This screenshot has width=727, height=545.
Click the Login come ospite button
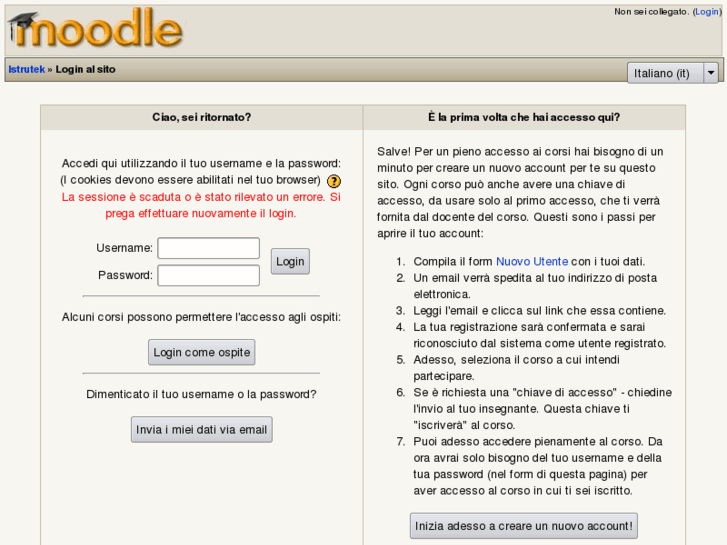pyautogui.click(x=201, y=352)
